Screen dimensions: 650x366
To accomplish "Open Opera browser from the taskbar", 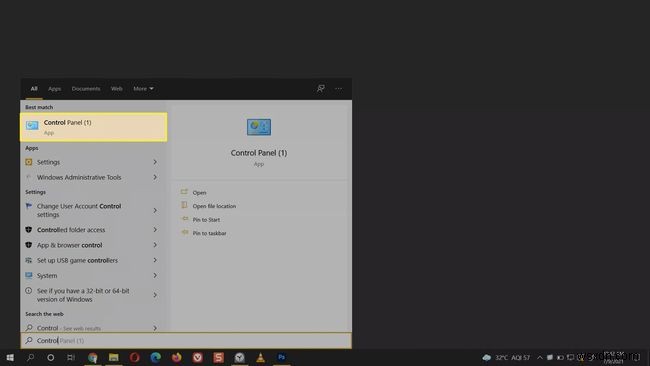I will click(135, 357).
